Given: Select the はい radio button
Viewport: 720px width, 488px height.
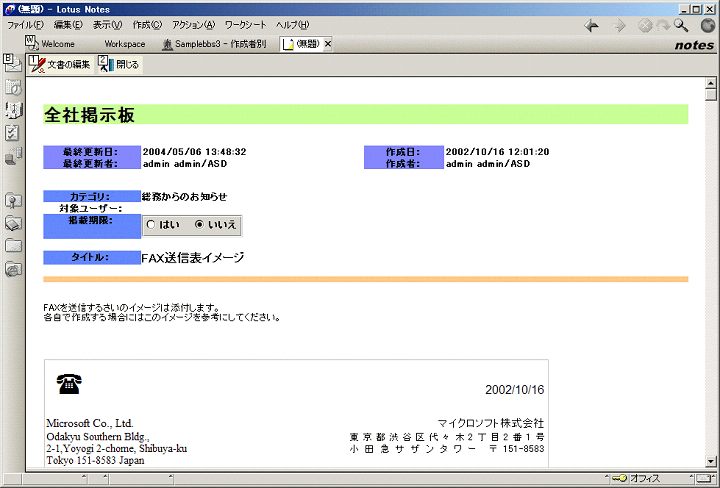Looking at the screenshot, I should [x=151, y=224].
